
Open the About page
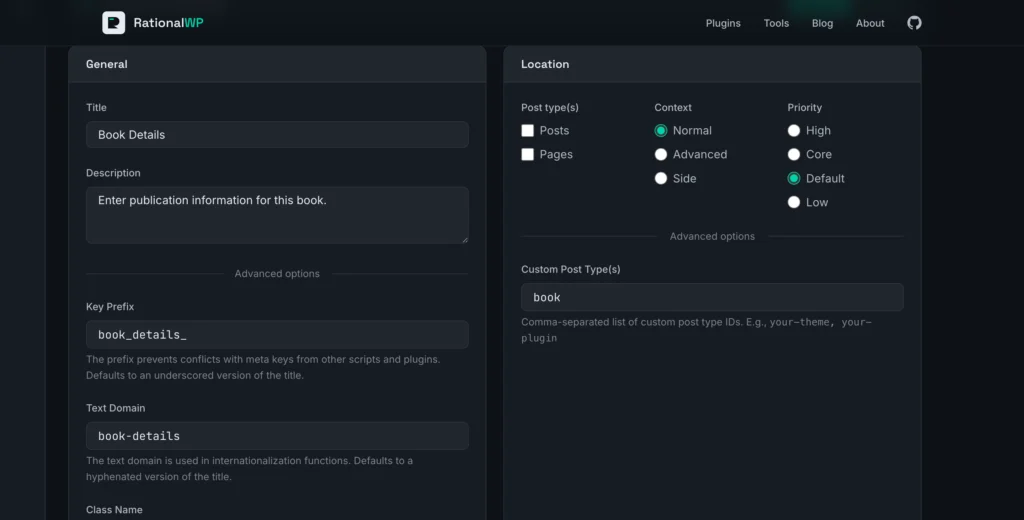pyautogui.click(x=870, y=23)
